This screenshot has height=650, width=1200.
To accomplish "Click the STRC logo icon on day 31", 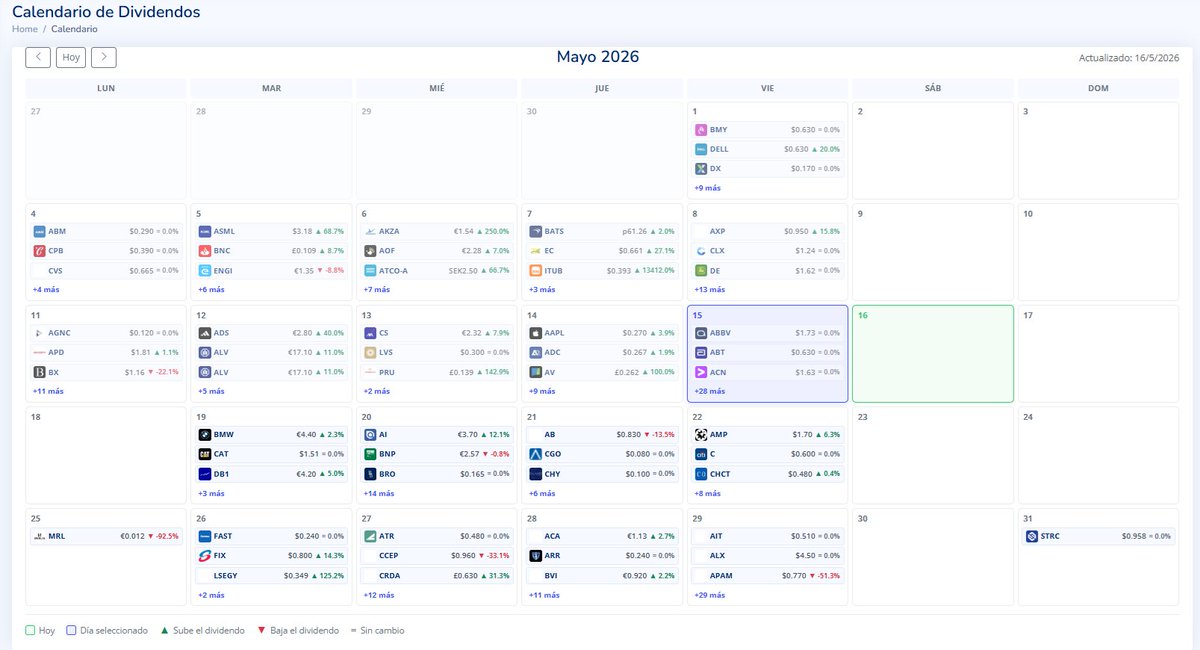I will 1033,536.
